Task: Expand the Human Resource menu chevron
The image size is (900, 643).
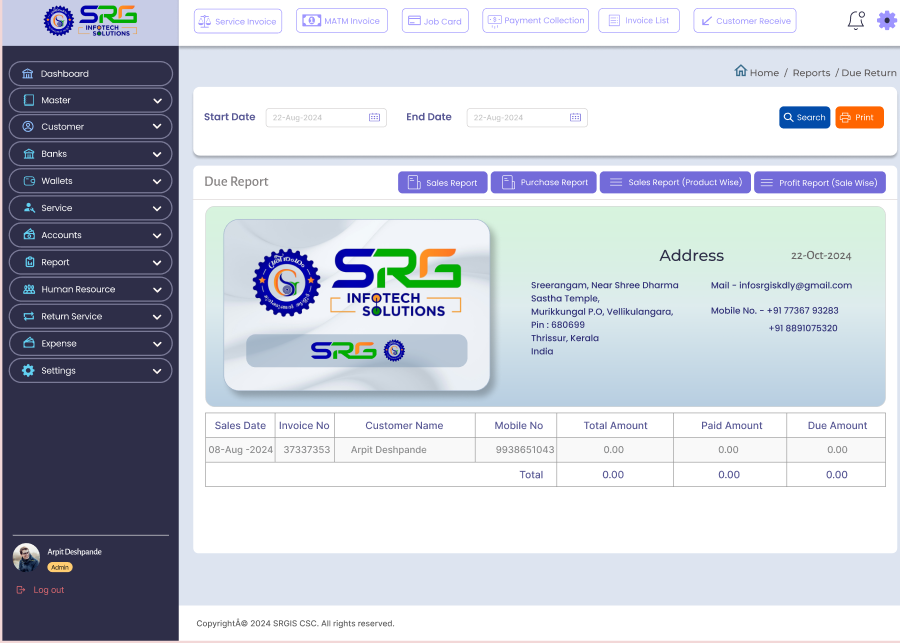Action: [x=157, y=290]
